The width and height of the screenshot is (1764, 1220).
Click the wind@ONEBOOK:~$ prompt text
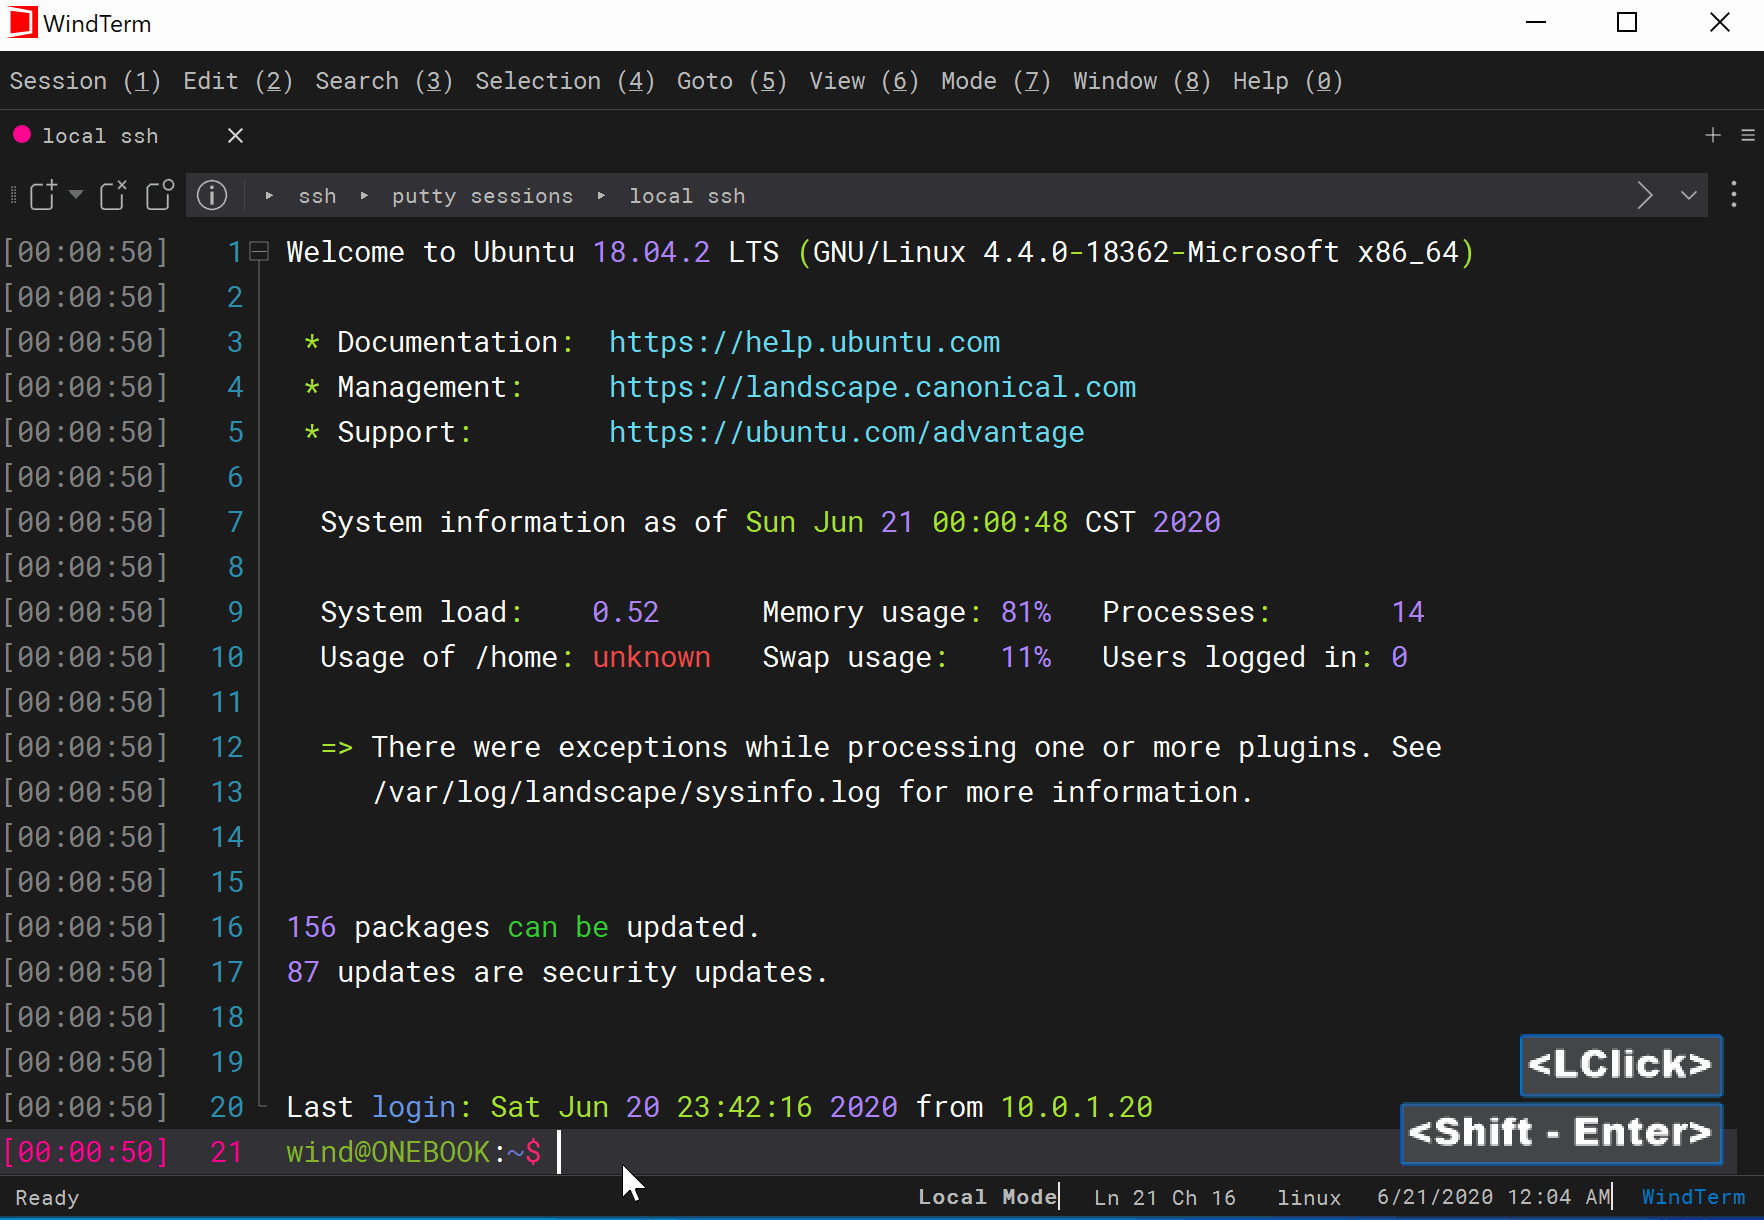coord(414,1152)
